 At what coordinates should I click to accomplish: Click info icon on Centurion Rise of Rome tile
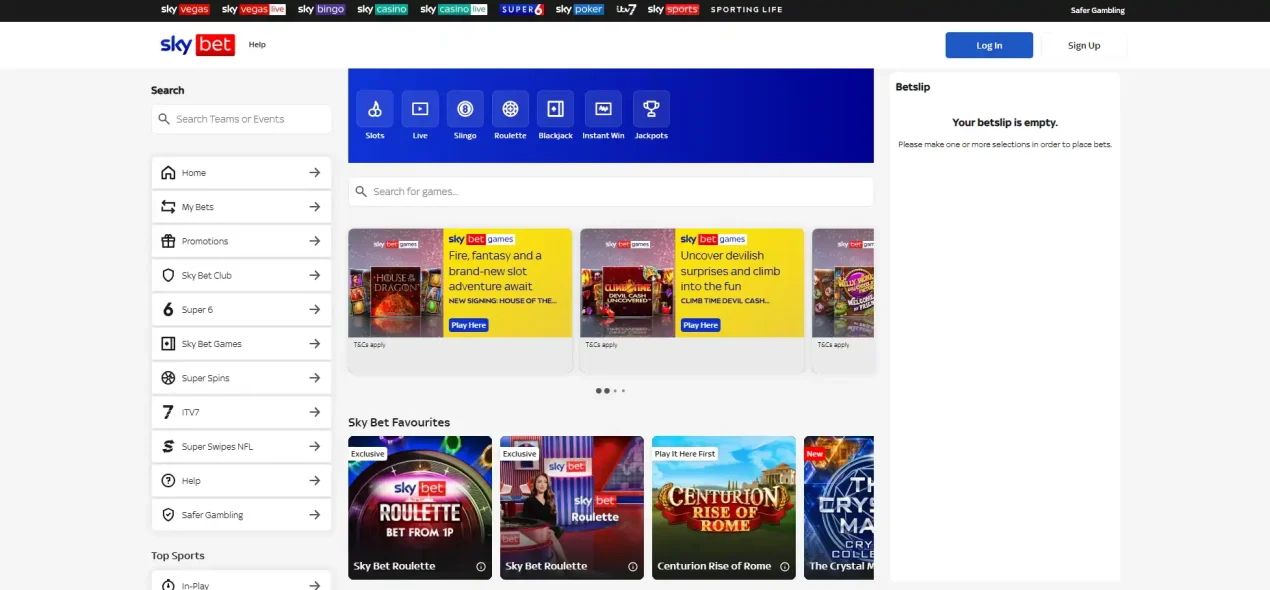pyautogui.click(x=785, y=566)
